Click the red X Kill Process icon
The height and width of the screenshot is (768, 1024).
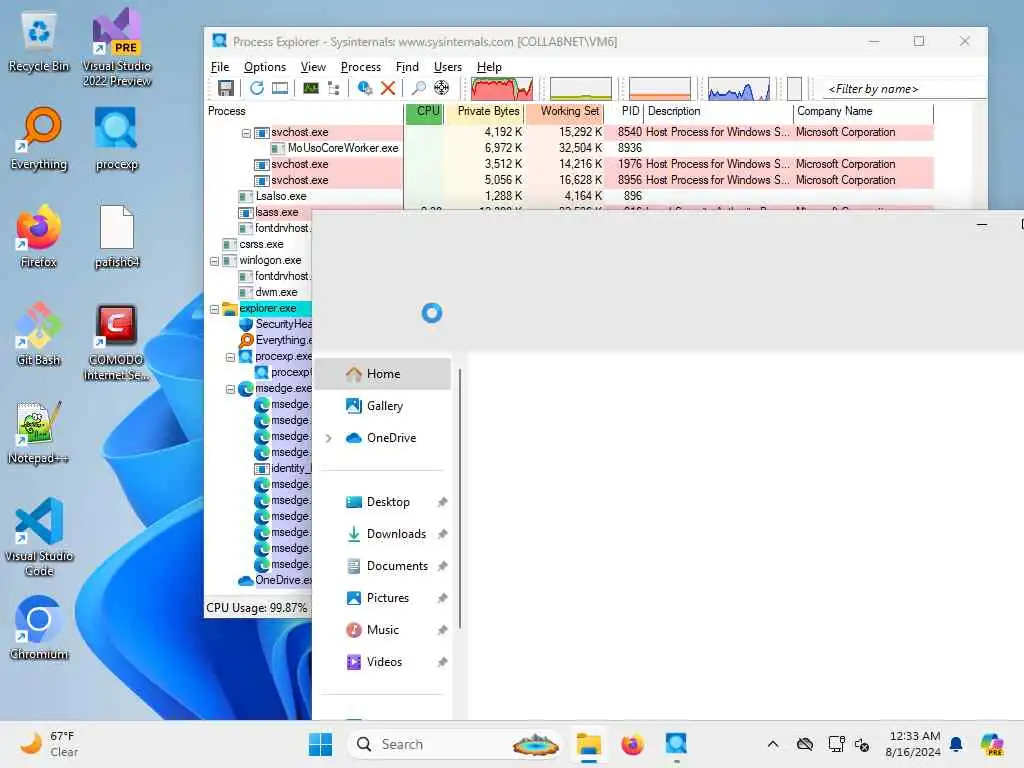coord(388,88)
